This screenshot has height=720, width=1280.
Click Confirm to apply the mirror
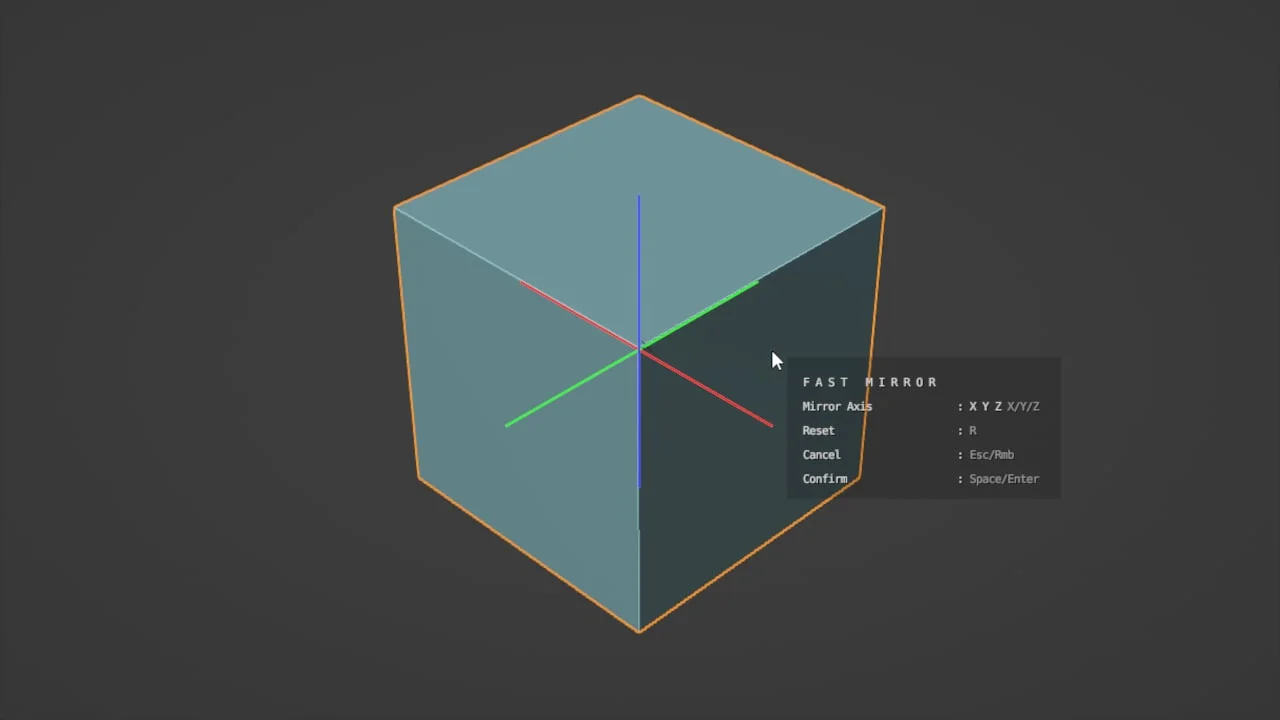(825, 478)
